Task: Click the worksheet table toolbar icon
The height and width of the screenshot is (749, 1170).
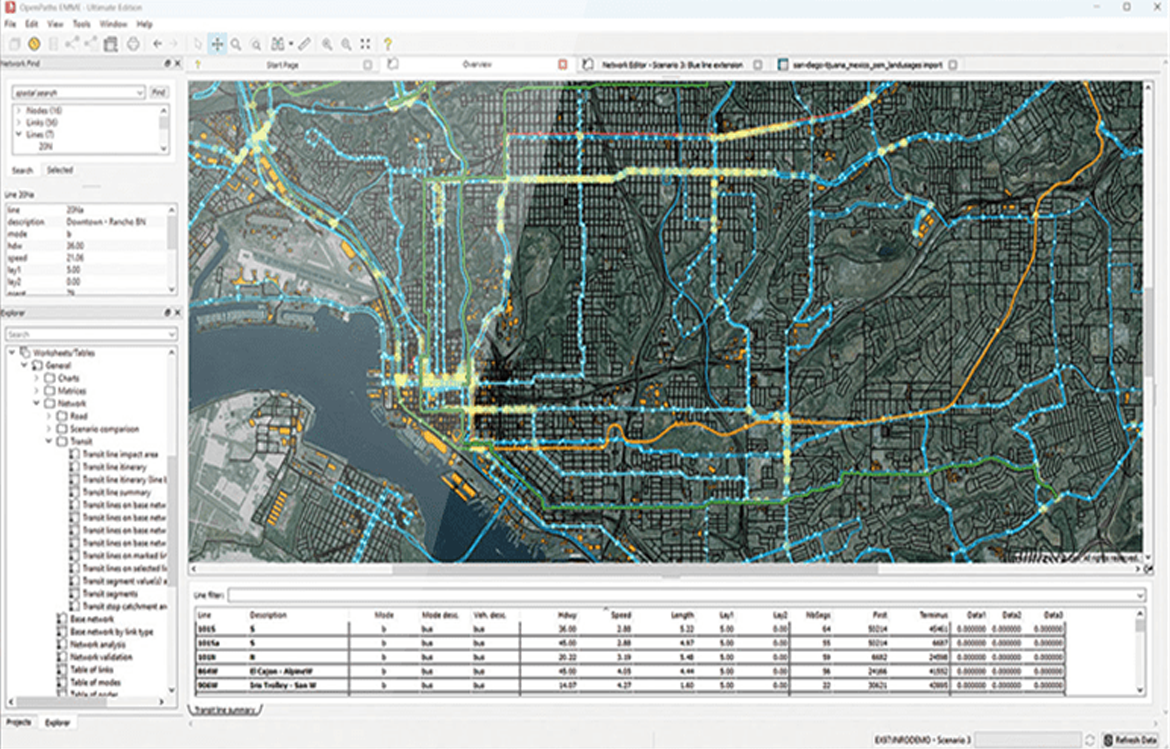Action: (x=111, y=44)
